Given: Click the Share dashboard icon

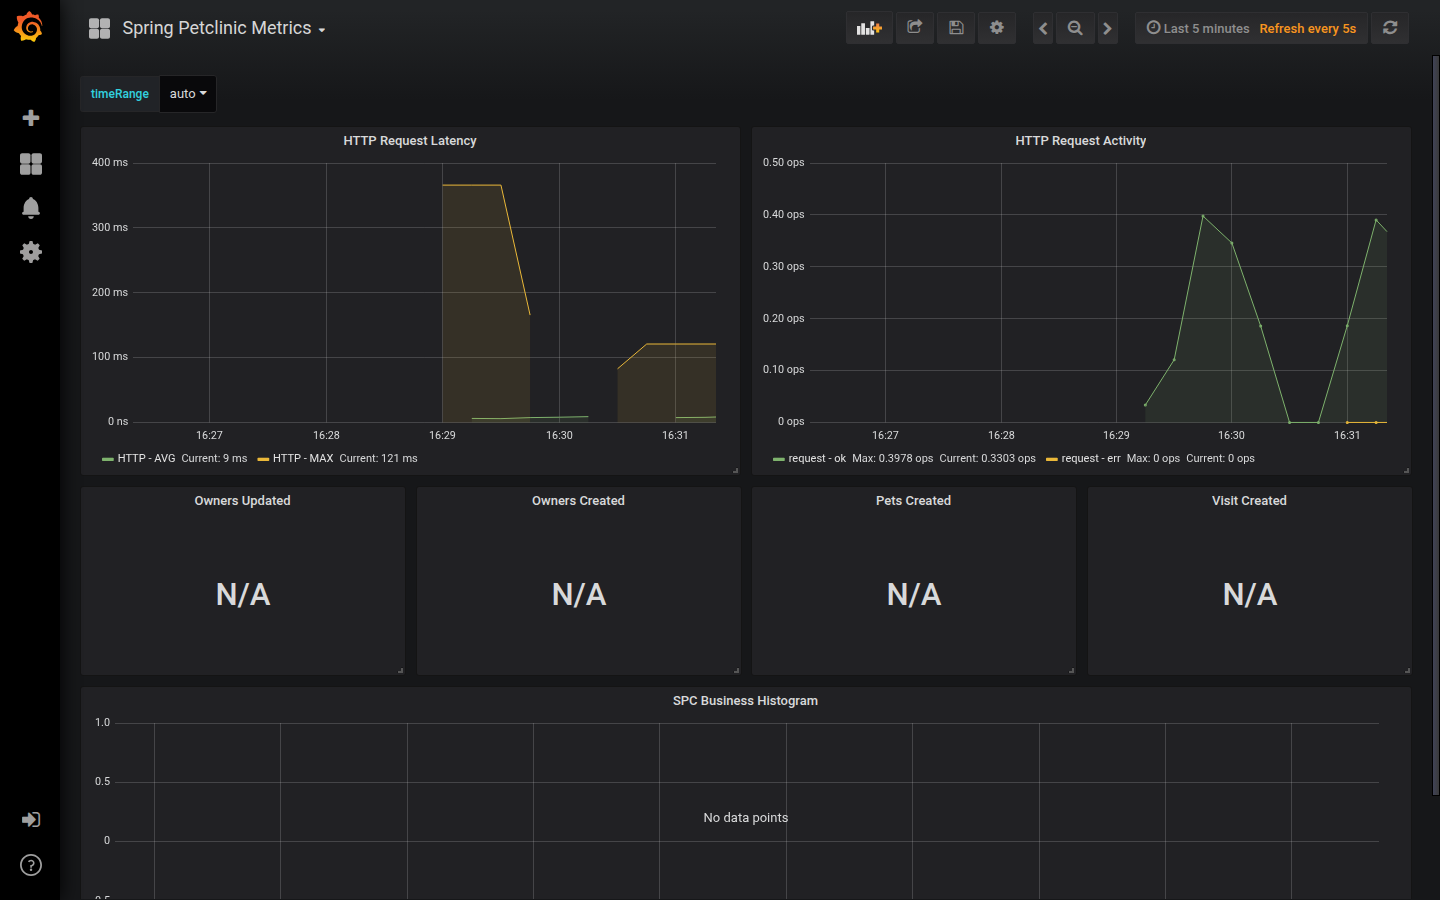Looking at the screenshot, I should coord(914,28).
